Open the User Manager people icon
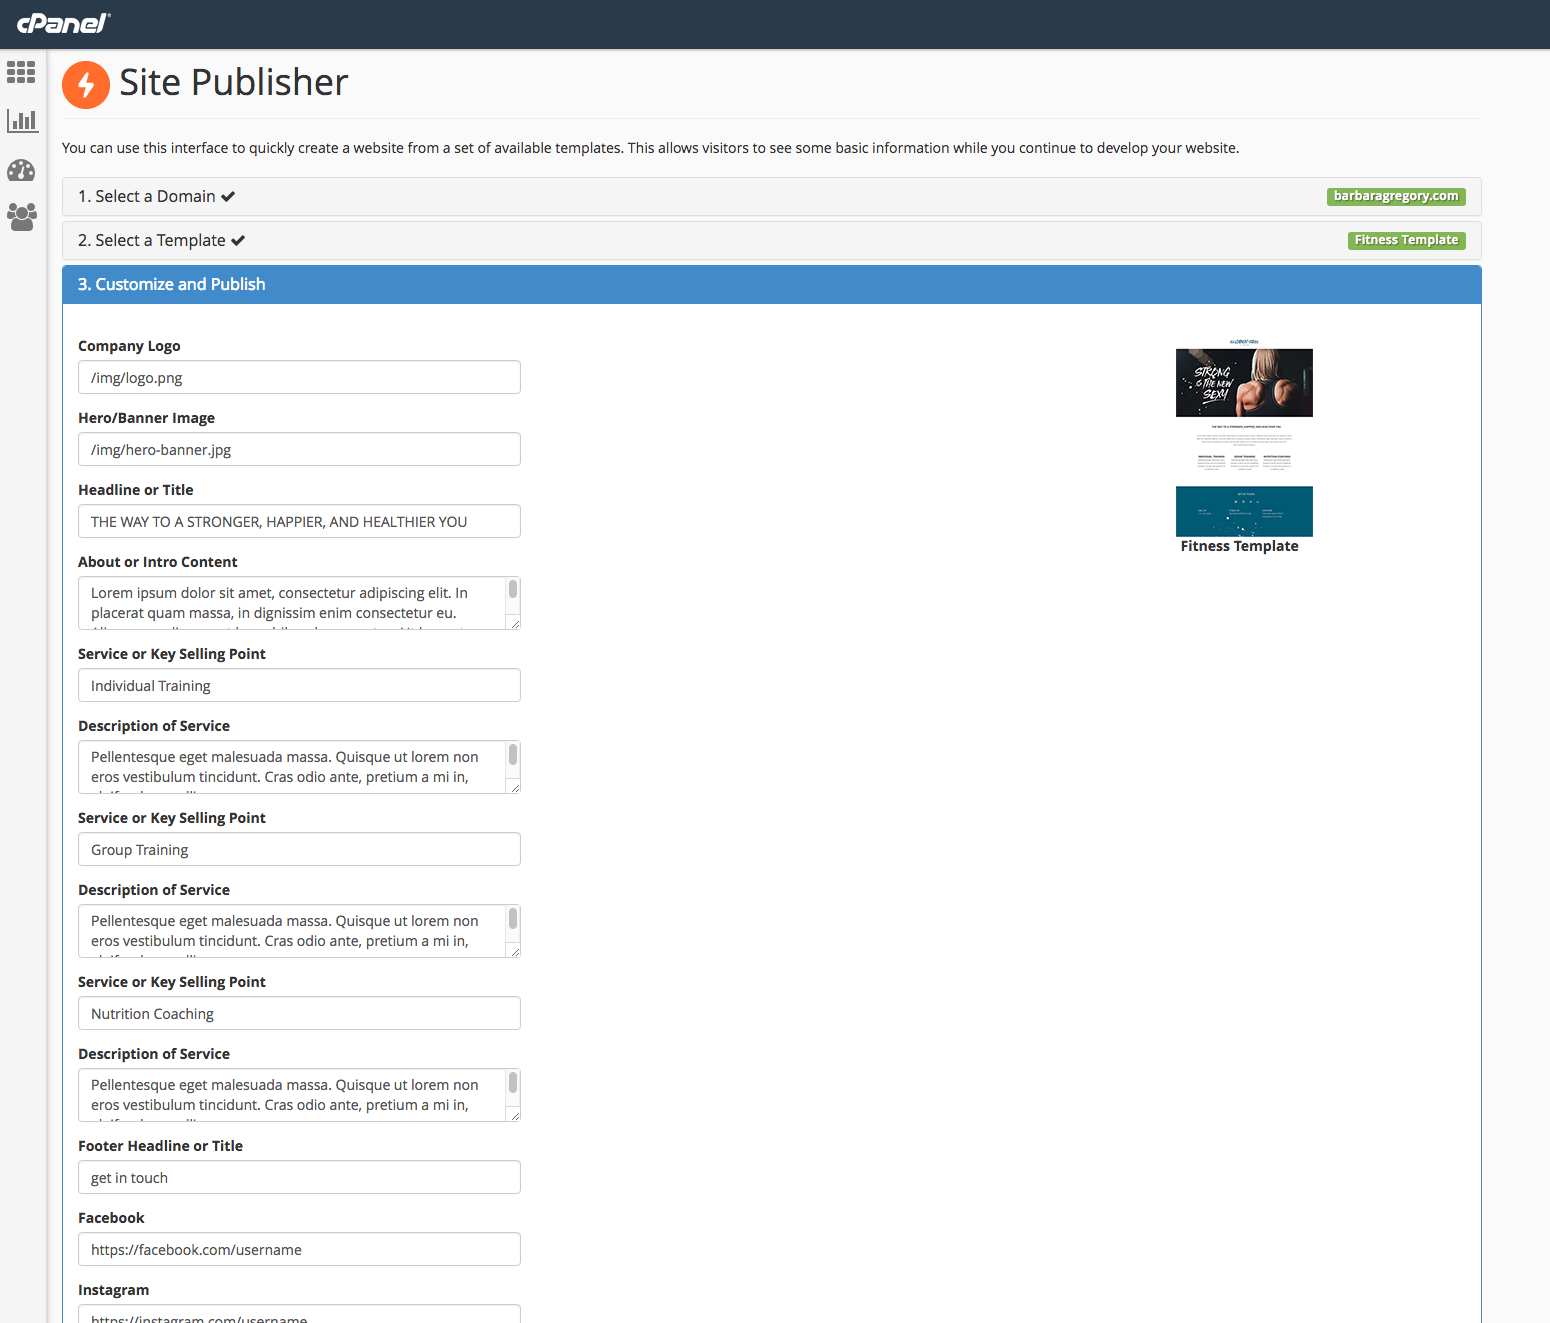The height and width of the screenshot is (1323, 1550). [21, 216]
